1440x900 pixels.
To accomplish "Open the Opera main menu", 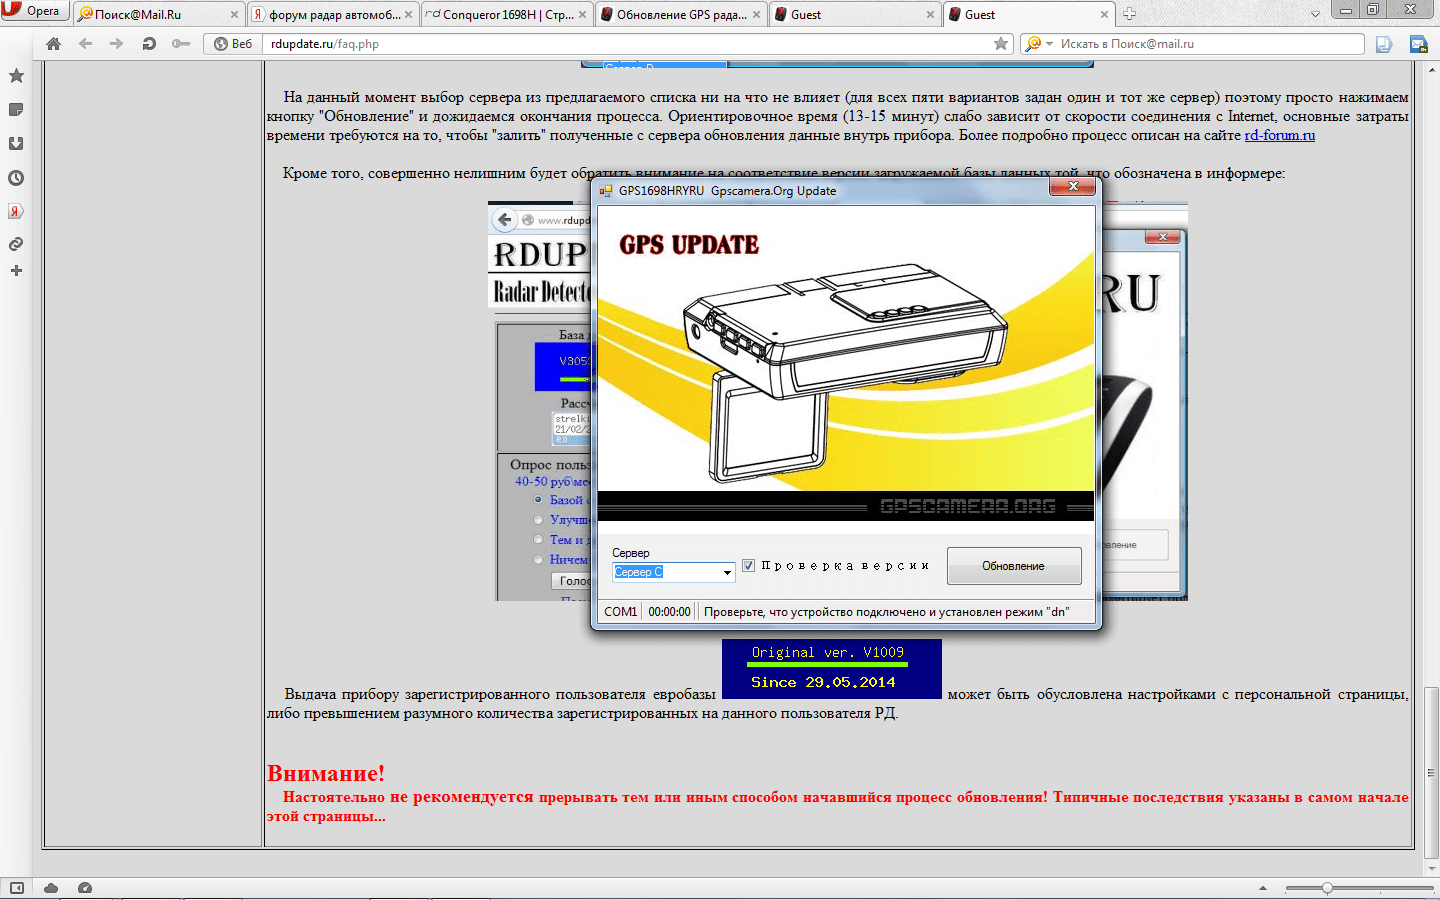I will pyautogui.click(x=35, y=11).
